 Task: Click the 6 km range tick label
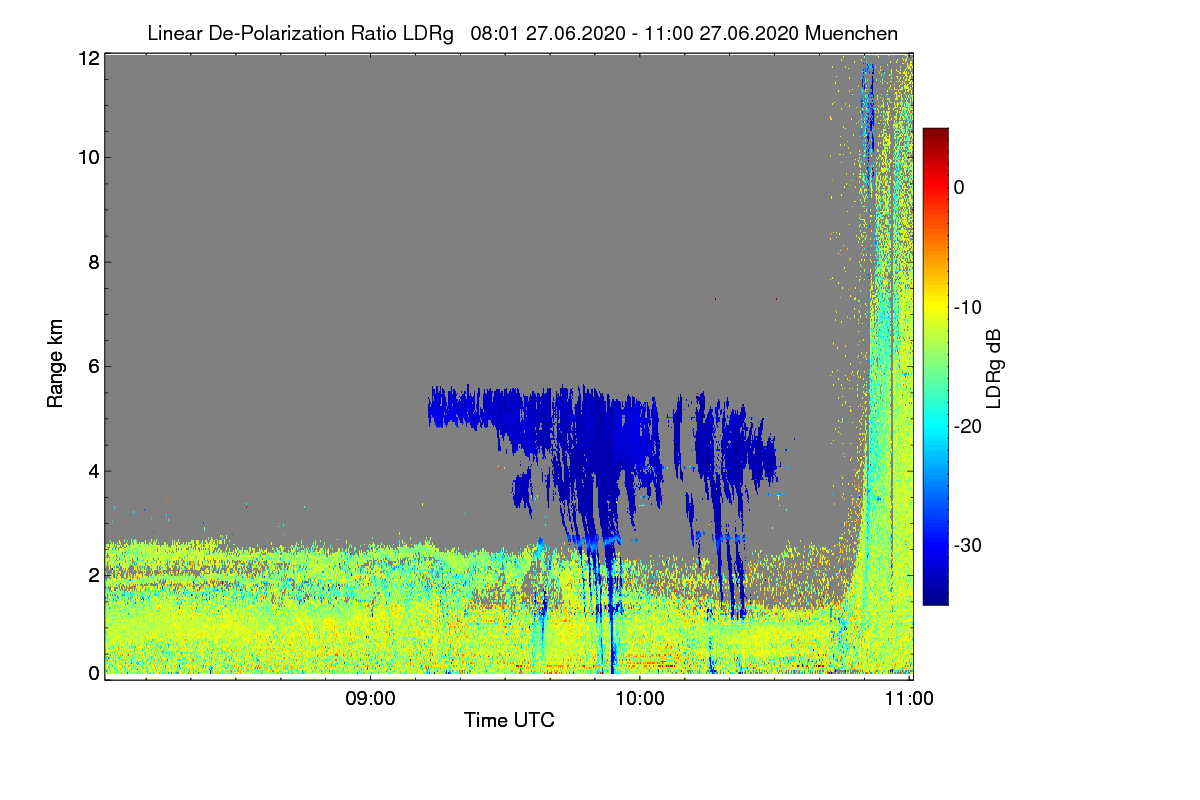point(94,366)
